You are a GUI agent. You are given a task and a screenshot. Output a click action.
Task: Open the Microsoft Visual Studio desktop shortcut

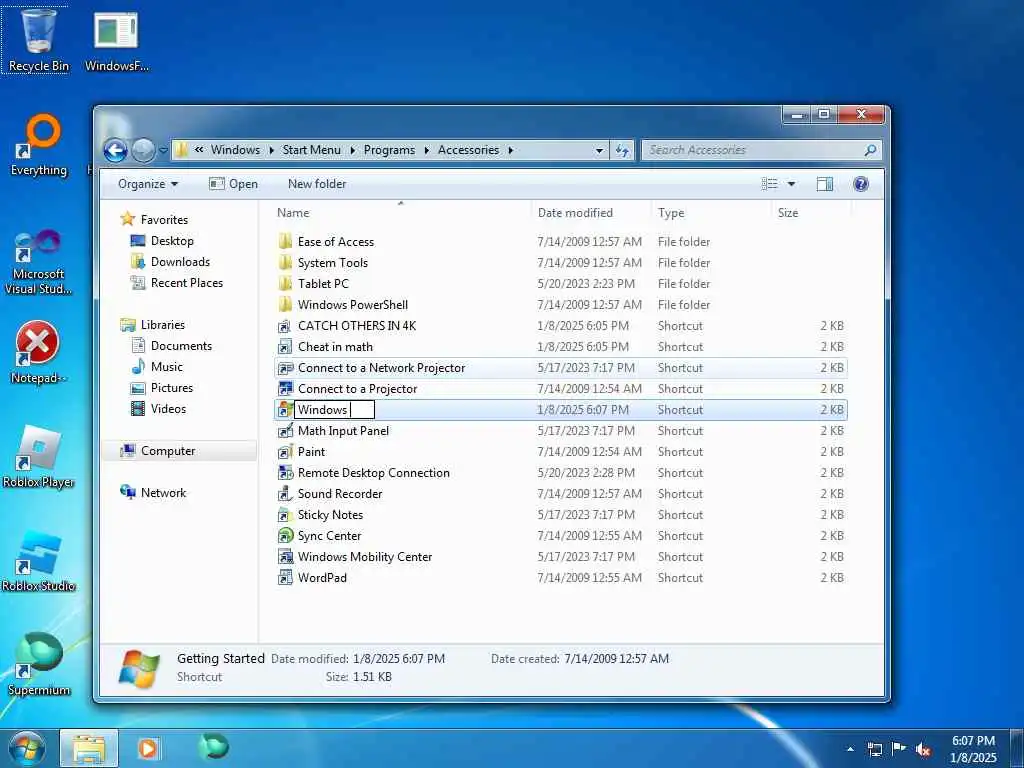(x=39, y=261)
